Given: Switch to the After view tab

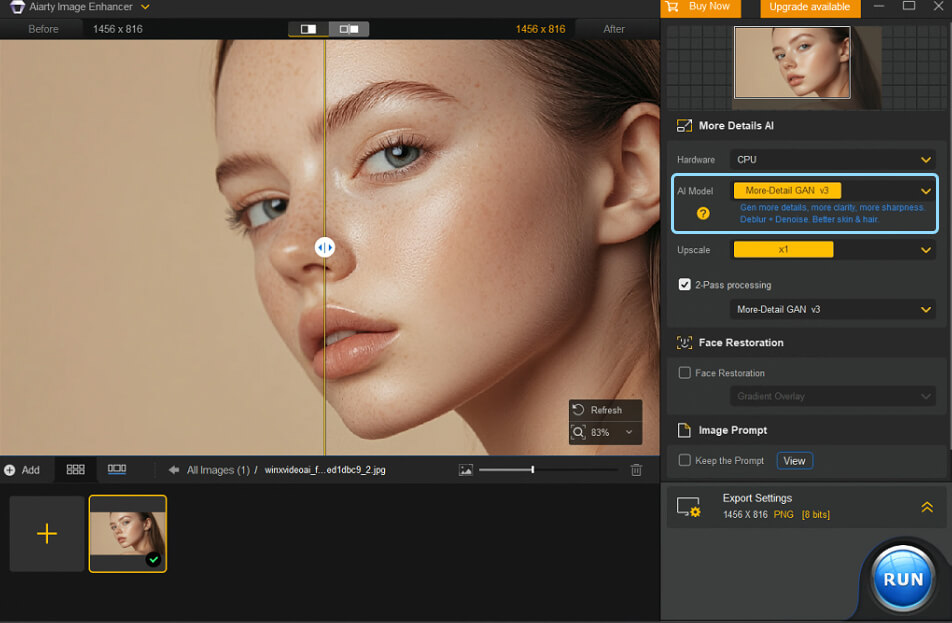Looking at the screenshot, I should coord(613,29).
